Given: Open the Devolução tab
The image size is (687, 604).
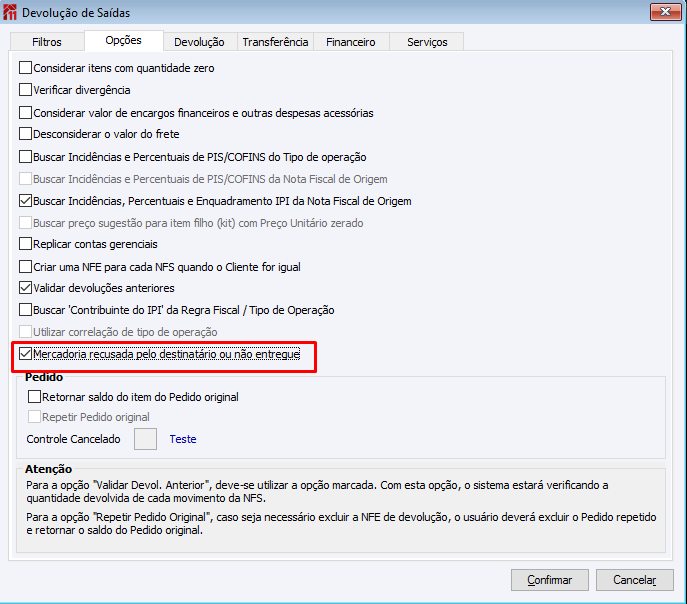Looking at the screenshot, I should click(199, 42).
